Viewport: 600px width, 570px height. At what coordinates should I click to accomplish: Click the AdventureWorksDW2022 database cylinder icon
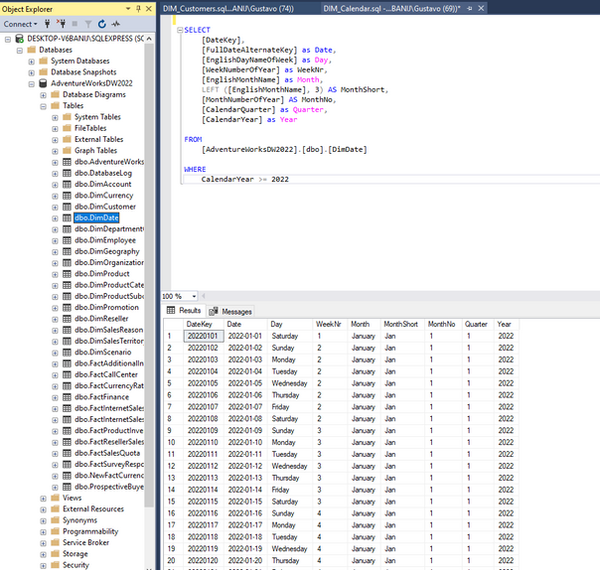click(x=43, y=83)
